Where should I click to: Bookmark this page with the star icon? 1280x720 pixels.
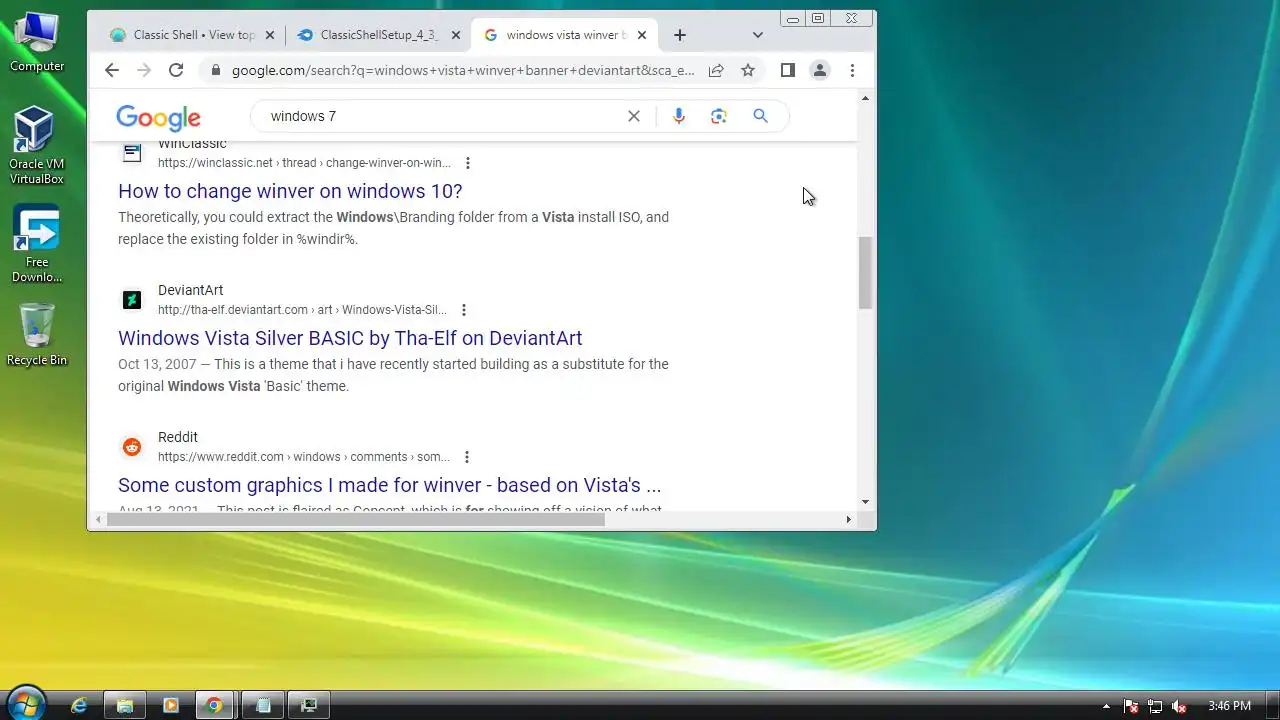[x=748, y=70]
